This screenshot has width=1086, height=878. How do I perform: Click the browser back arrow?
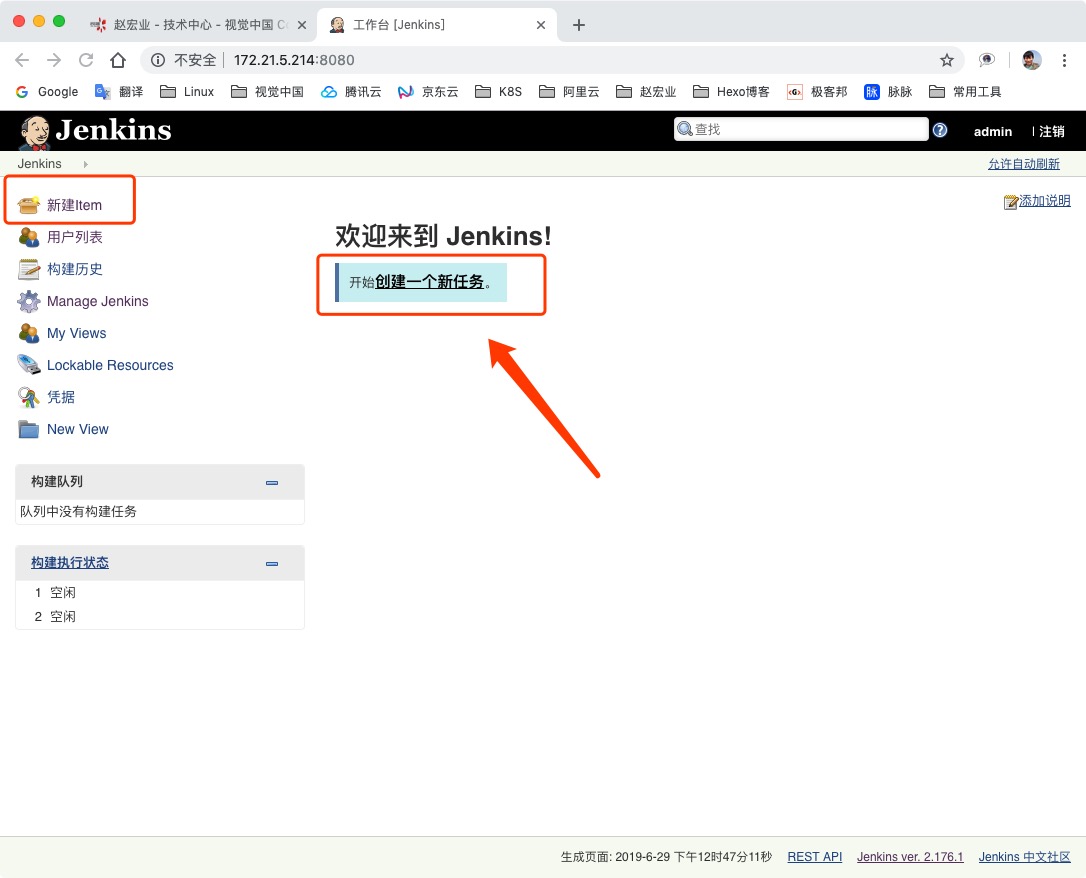(x=22, y=60)
